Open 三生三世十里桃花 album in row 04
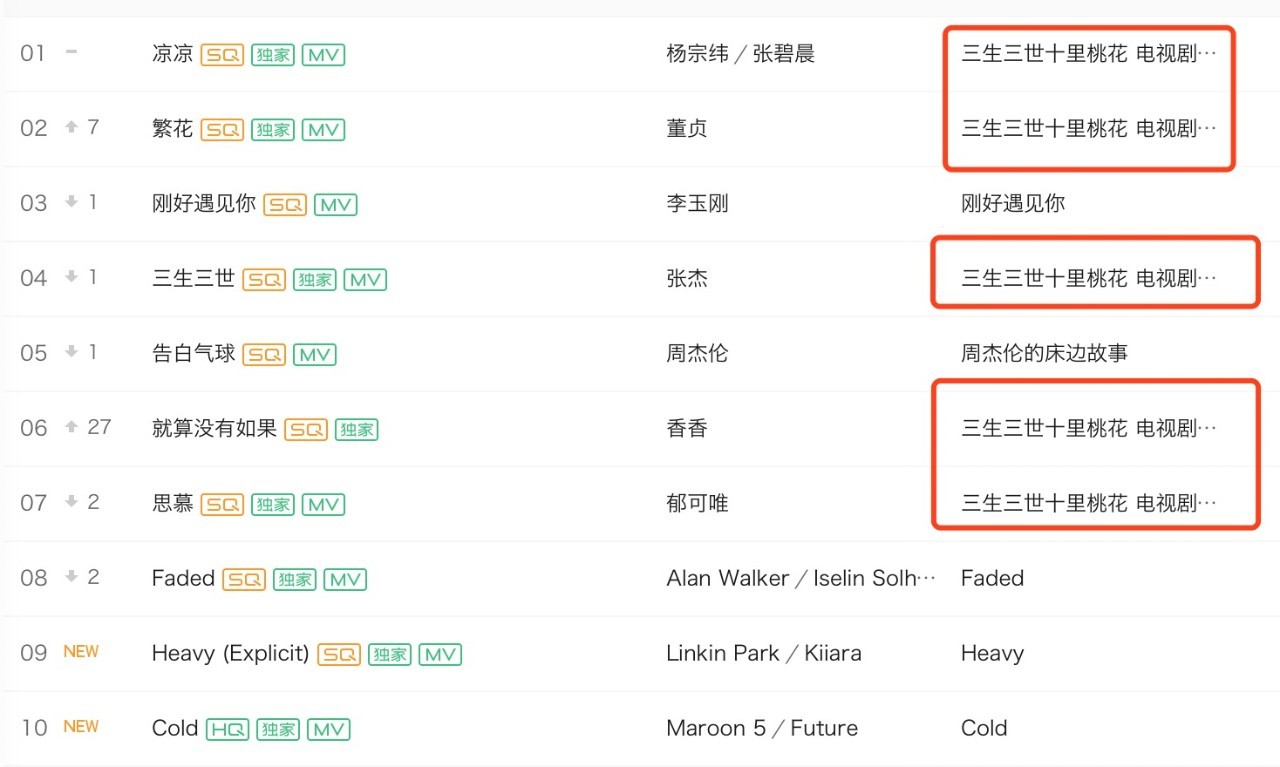1280x767 pixels. pos(1088,279)
